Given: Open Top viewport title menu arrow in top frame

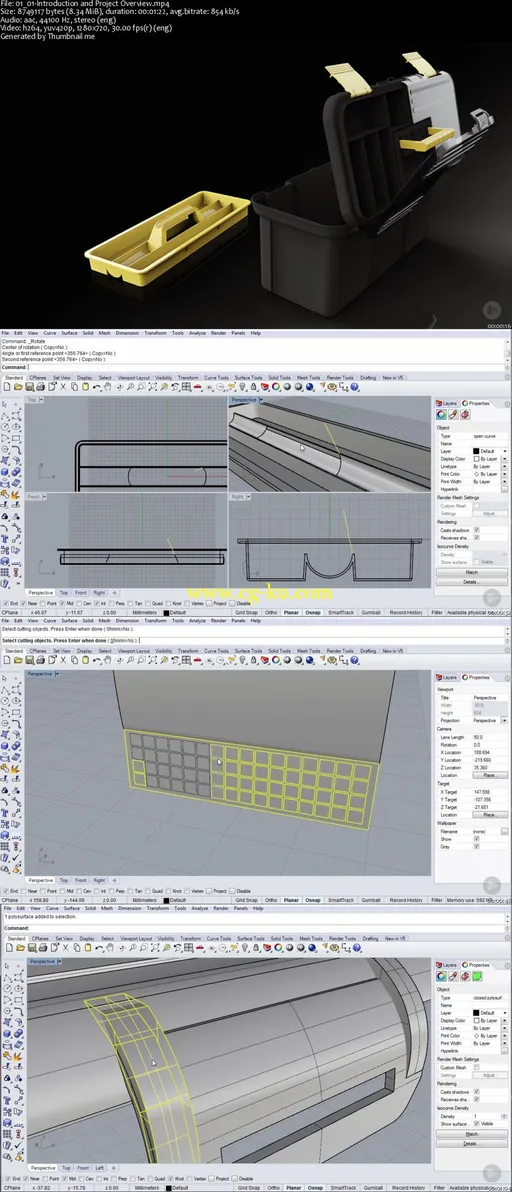Looking at the screenshot, I should point(41,400).
